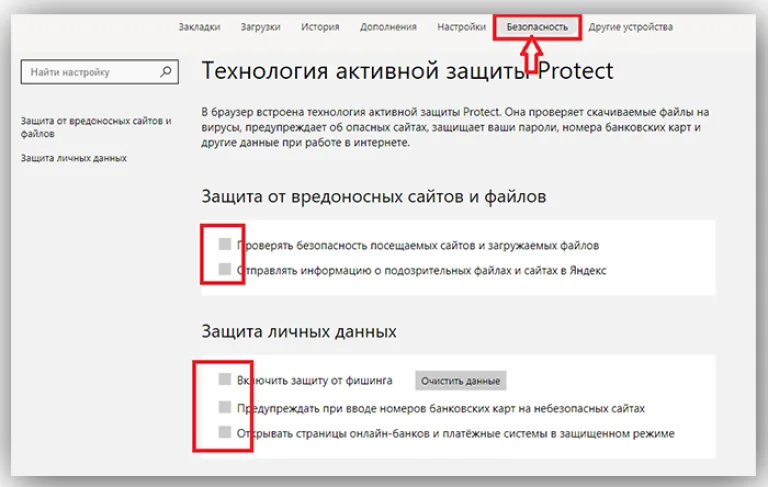Click the magnifier search icon
The height and width of the screenshot is (487, 768).
point(166,72)
